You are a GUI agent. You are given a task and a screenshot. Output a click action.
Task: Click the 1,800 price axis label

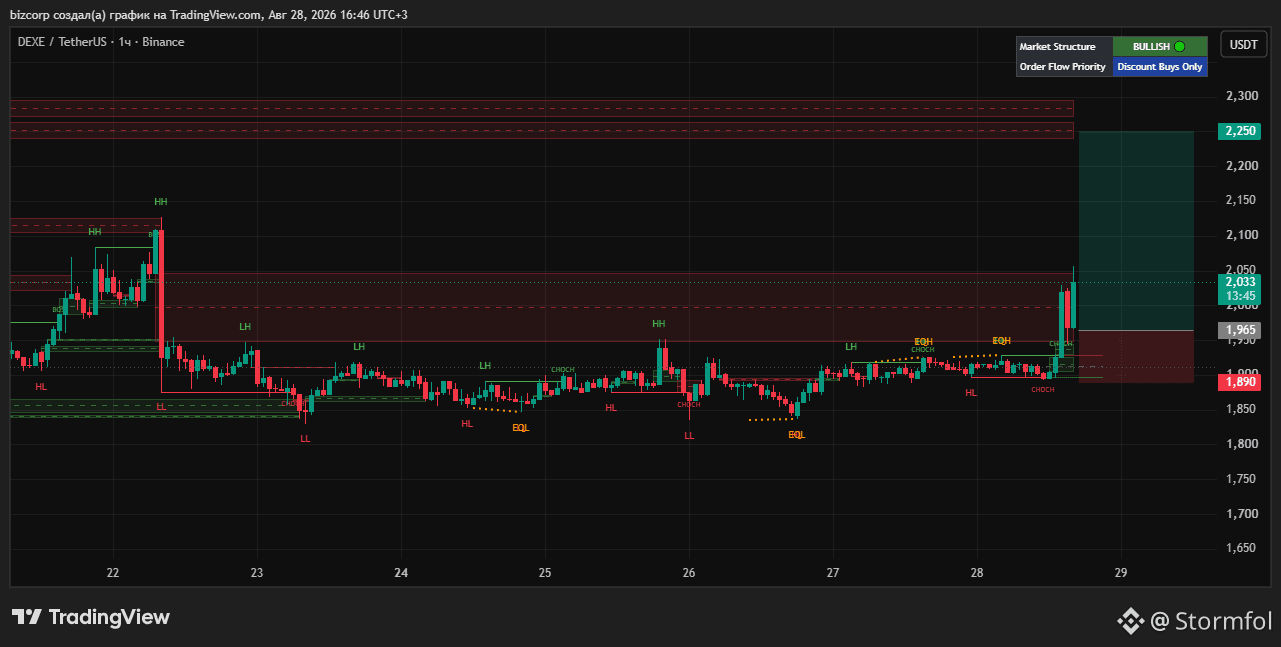tap(1241, 444)
